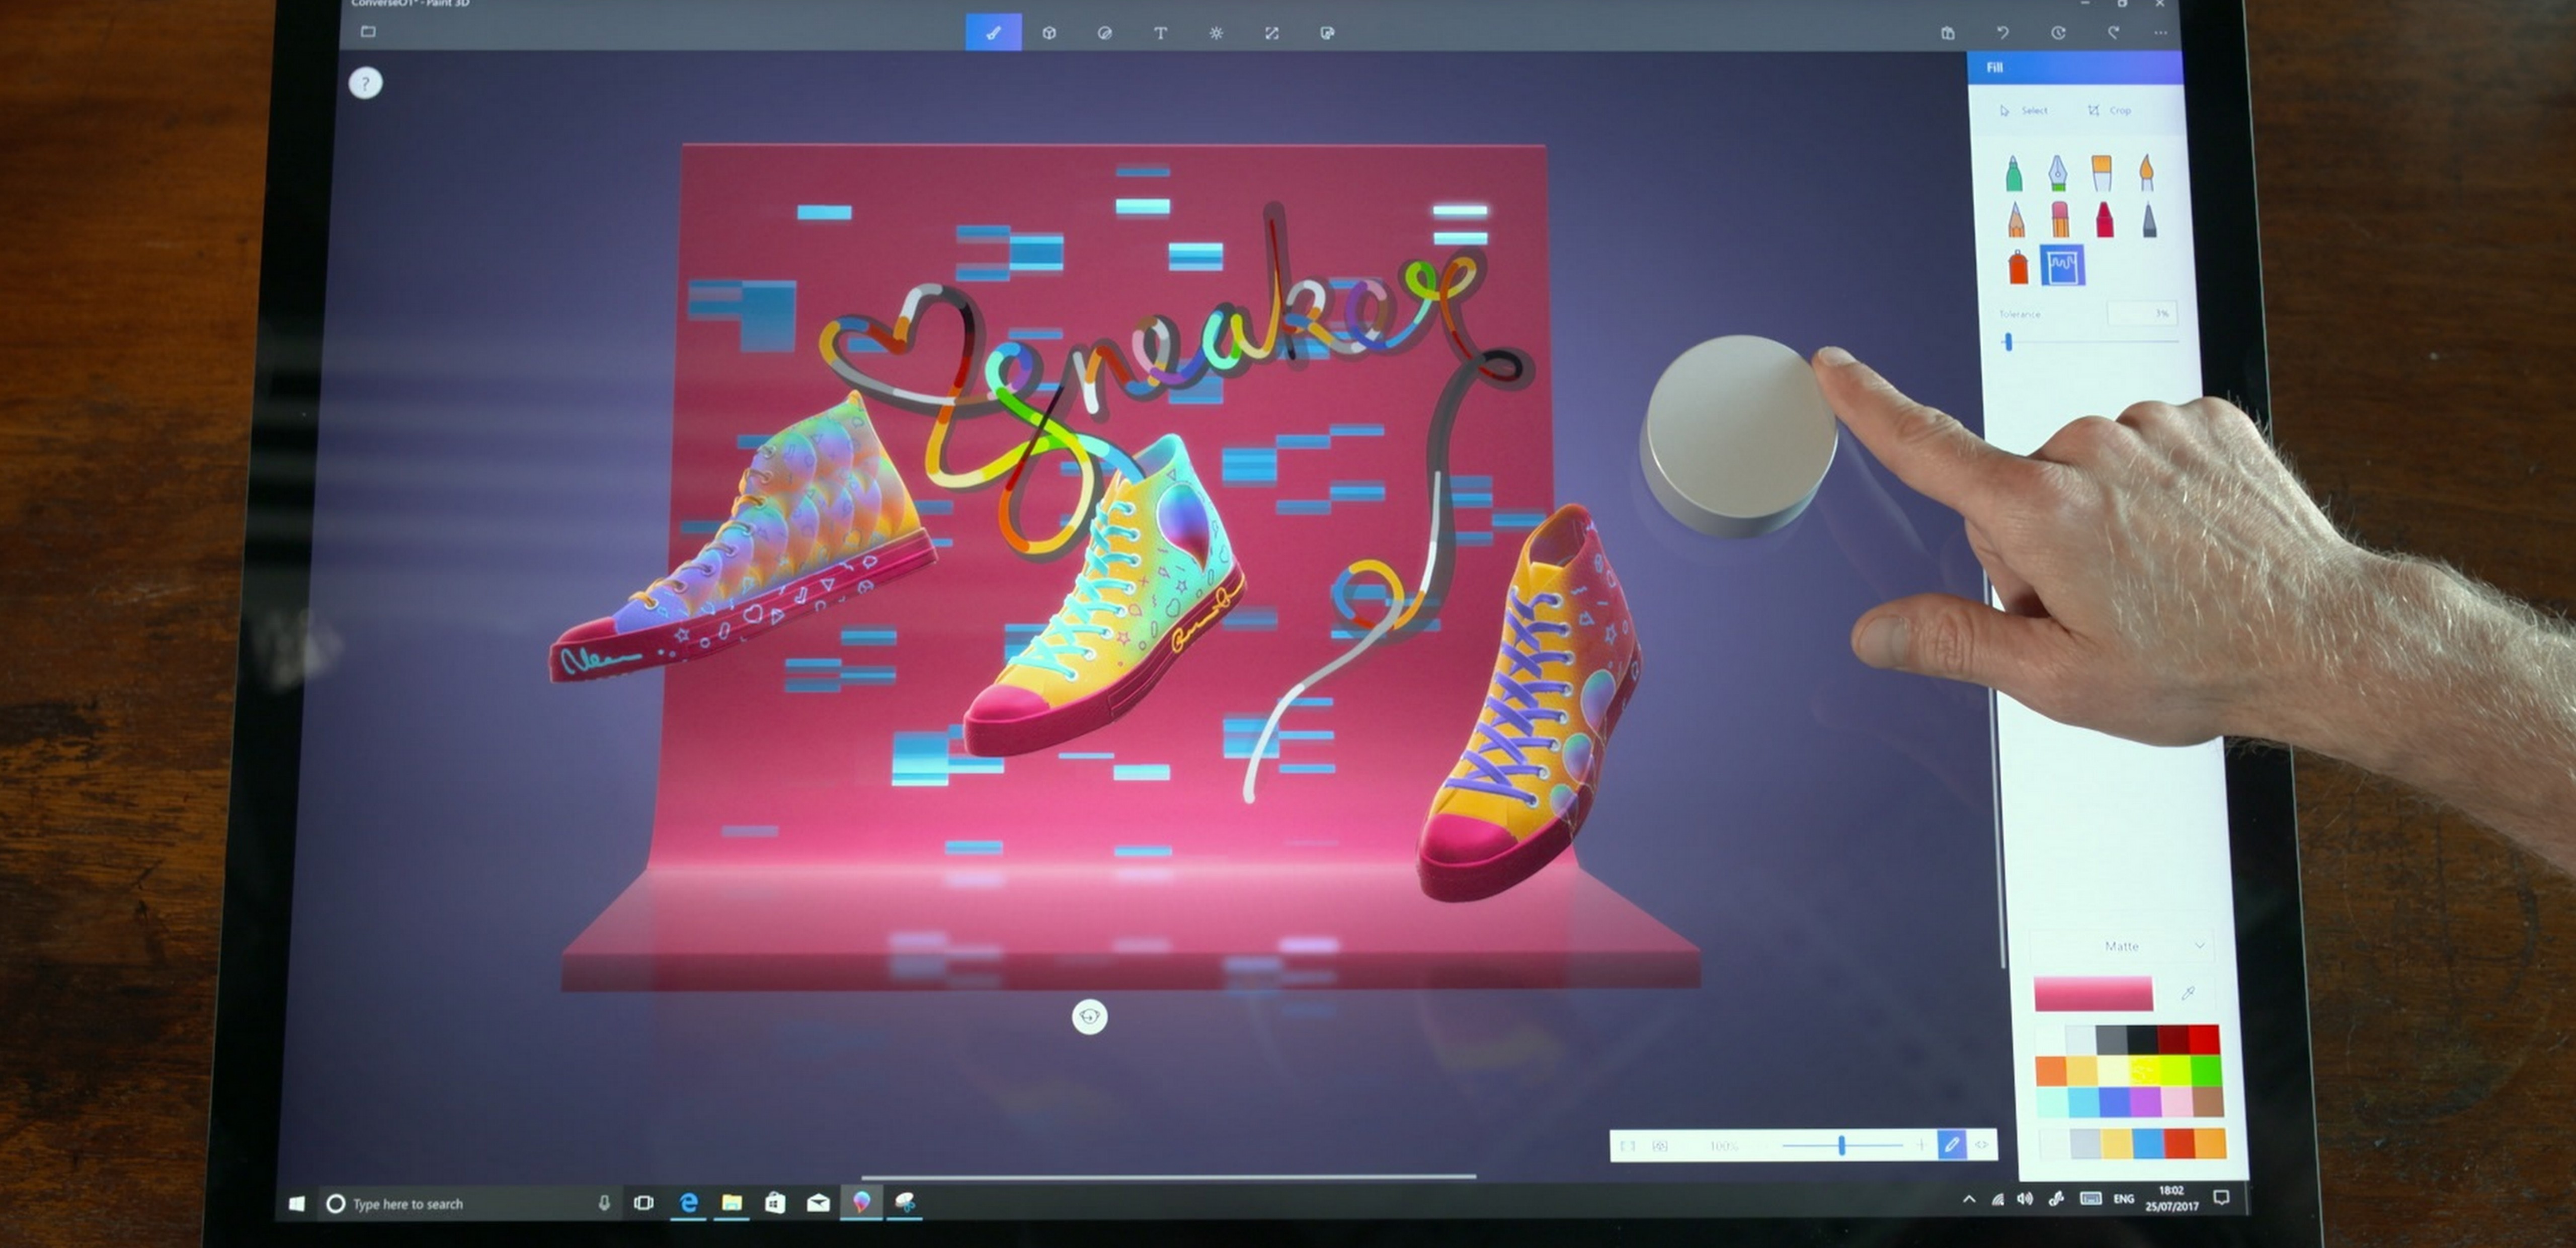The height and width of the screenshot is (1248, 2576).
Task: Open the Action Center notifications
Action: coord(2221,1198)
